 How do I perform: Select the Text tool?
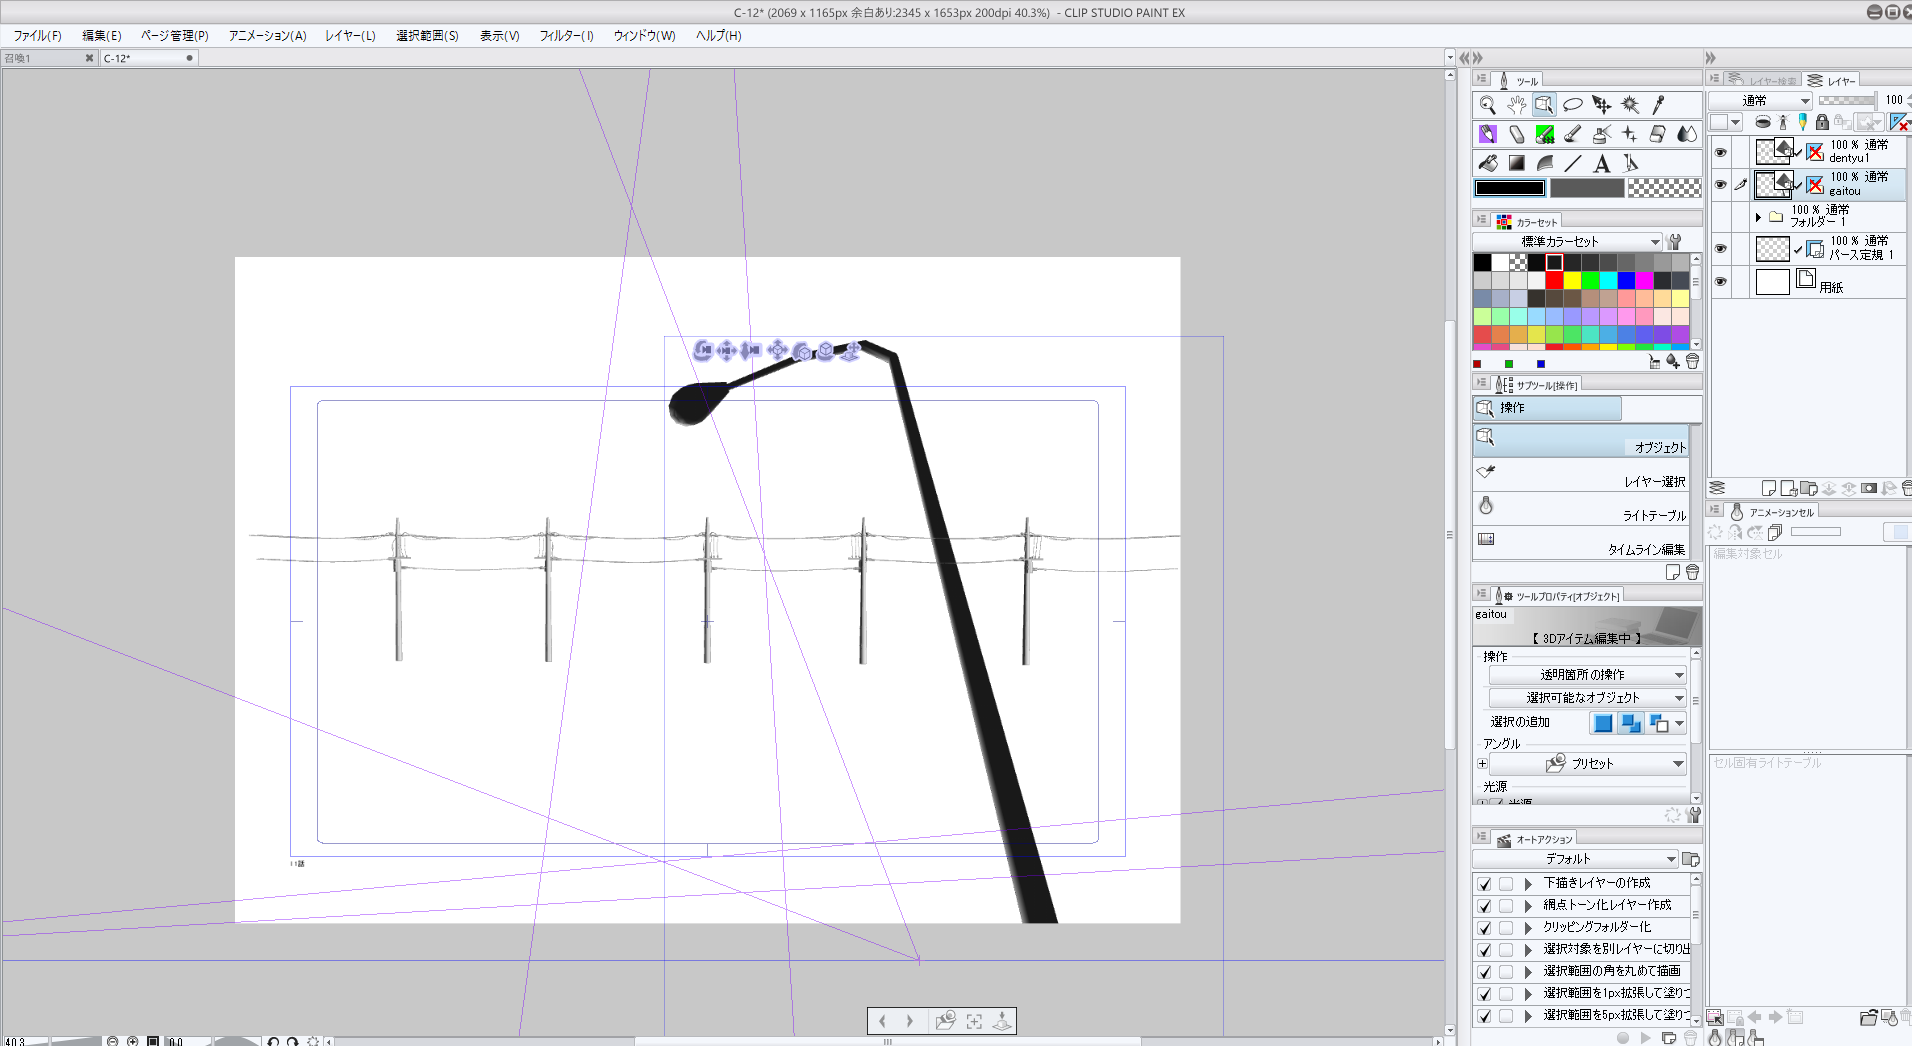1602,164
